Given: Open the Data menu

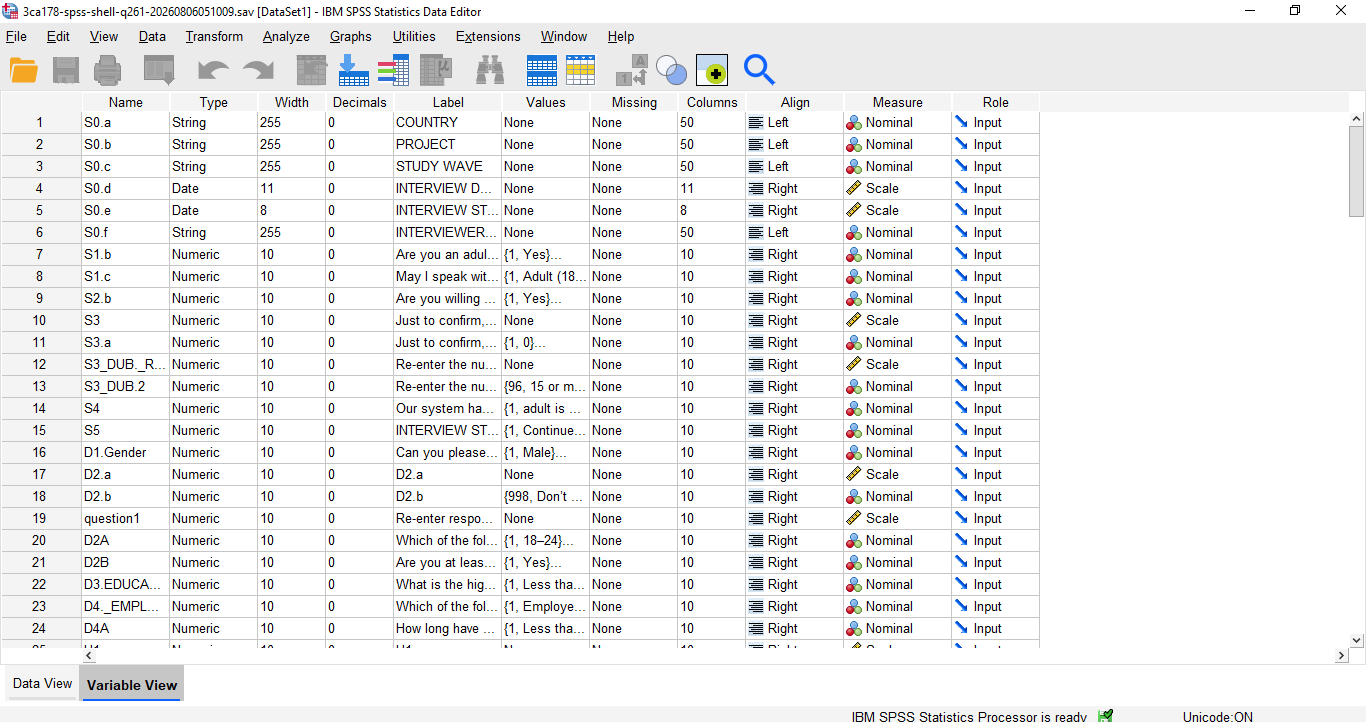Looking at the screenshot, I should coord(152,36).
